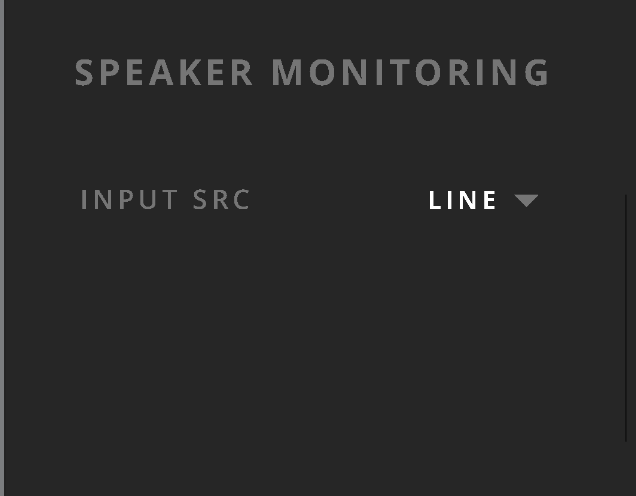The image size is (636, 496).
Task: Click the scrollbar track beside the panel
Action: tap(626, 318)
